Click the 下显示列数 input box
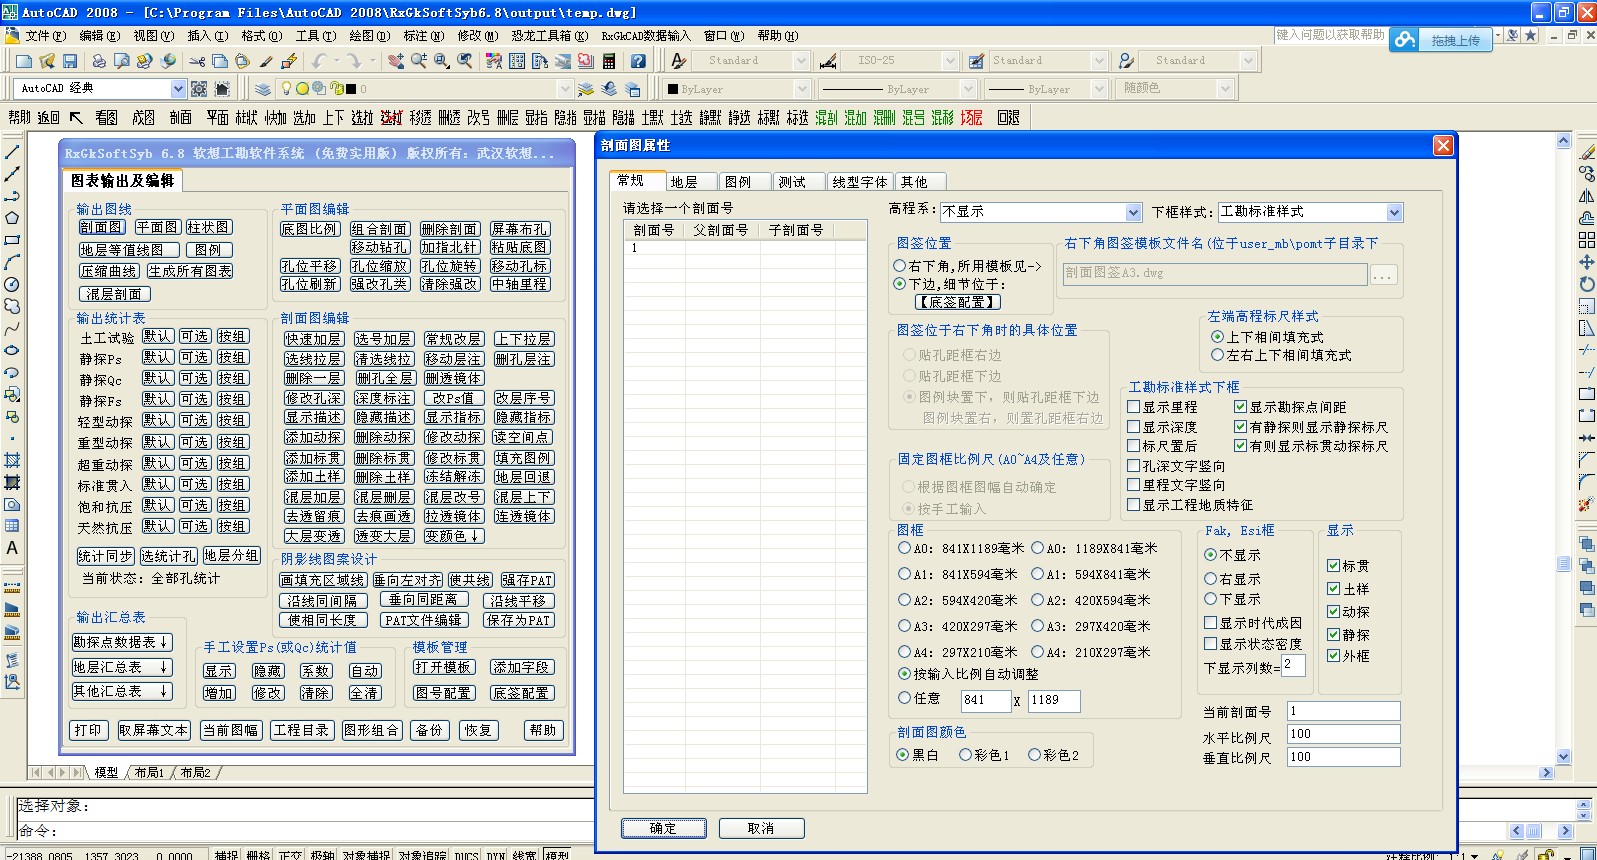The image size is (1597, 860). (x=1293, y=665)
